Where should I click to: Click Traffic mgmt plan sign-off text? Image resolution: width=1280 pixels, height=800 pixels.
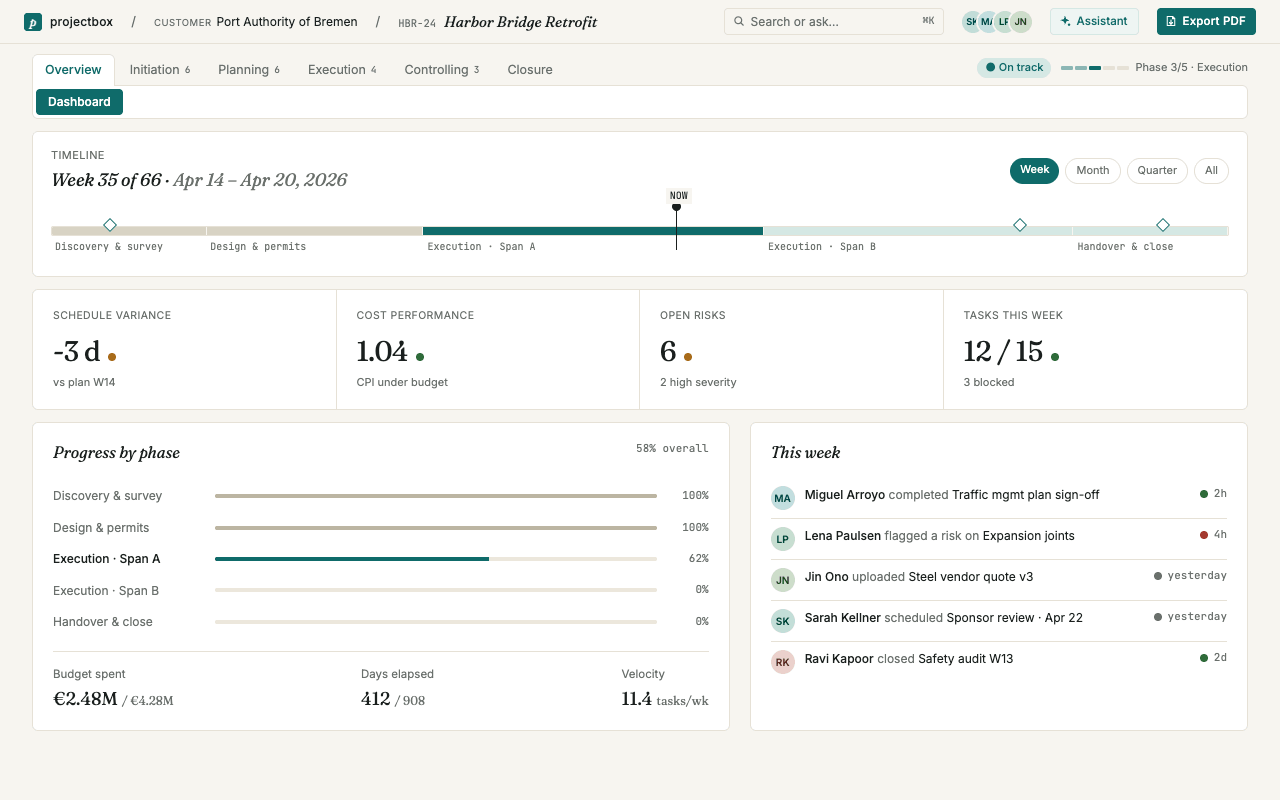point(1026,495)
